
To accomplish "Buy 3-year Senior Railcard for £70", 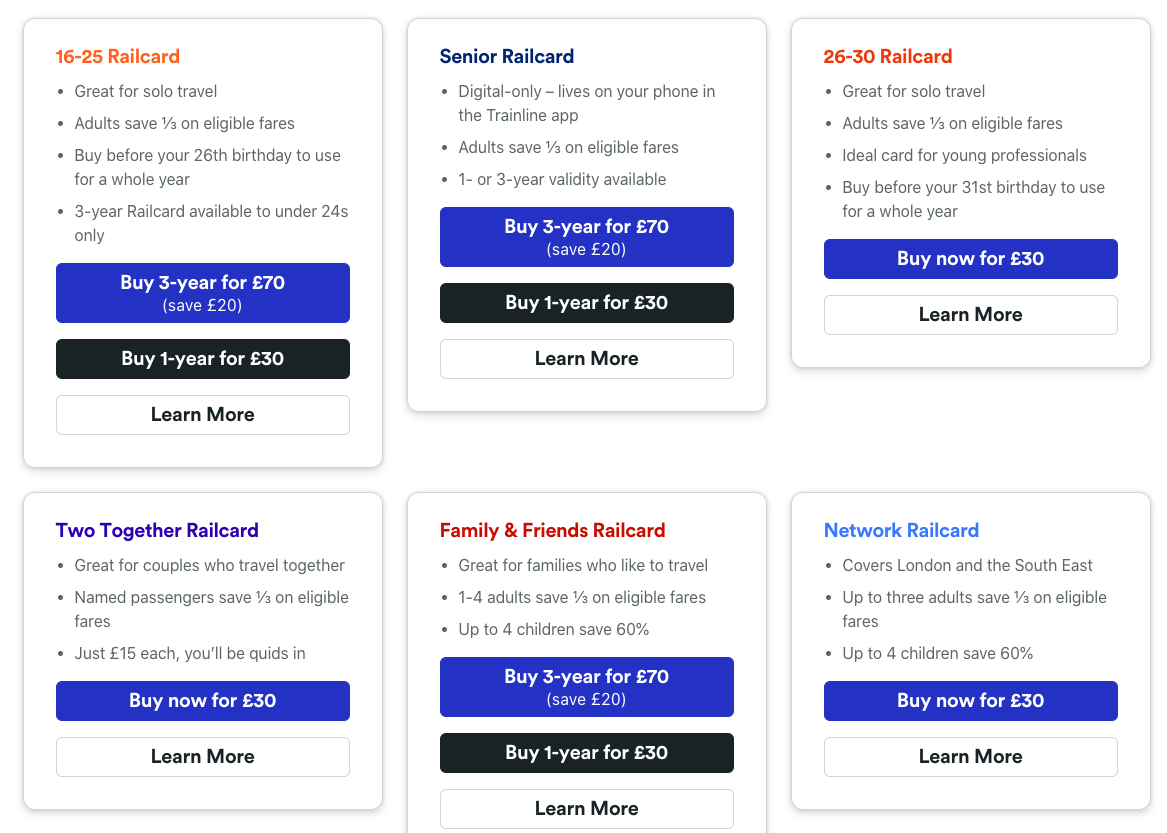I will [586, 237].
